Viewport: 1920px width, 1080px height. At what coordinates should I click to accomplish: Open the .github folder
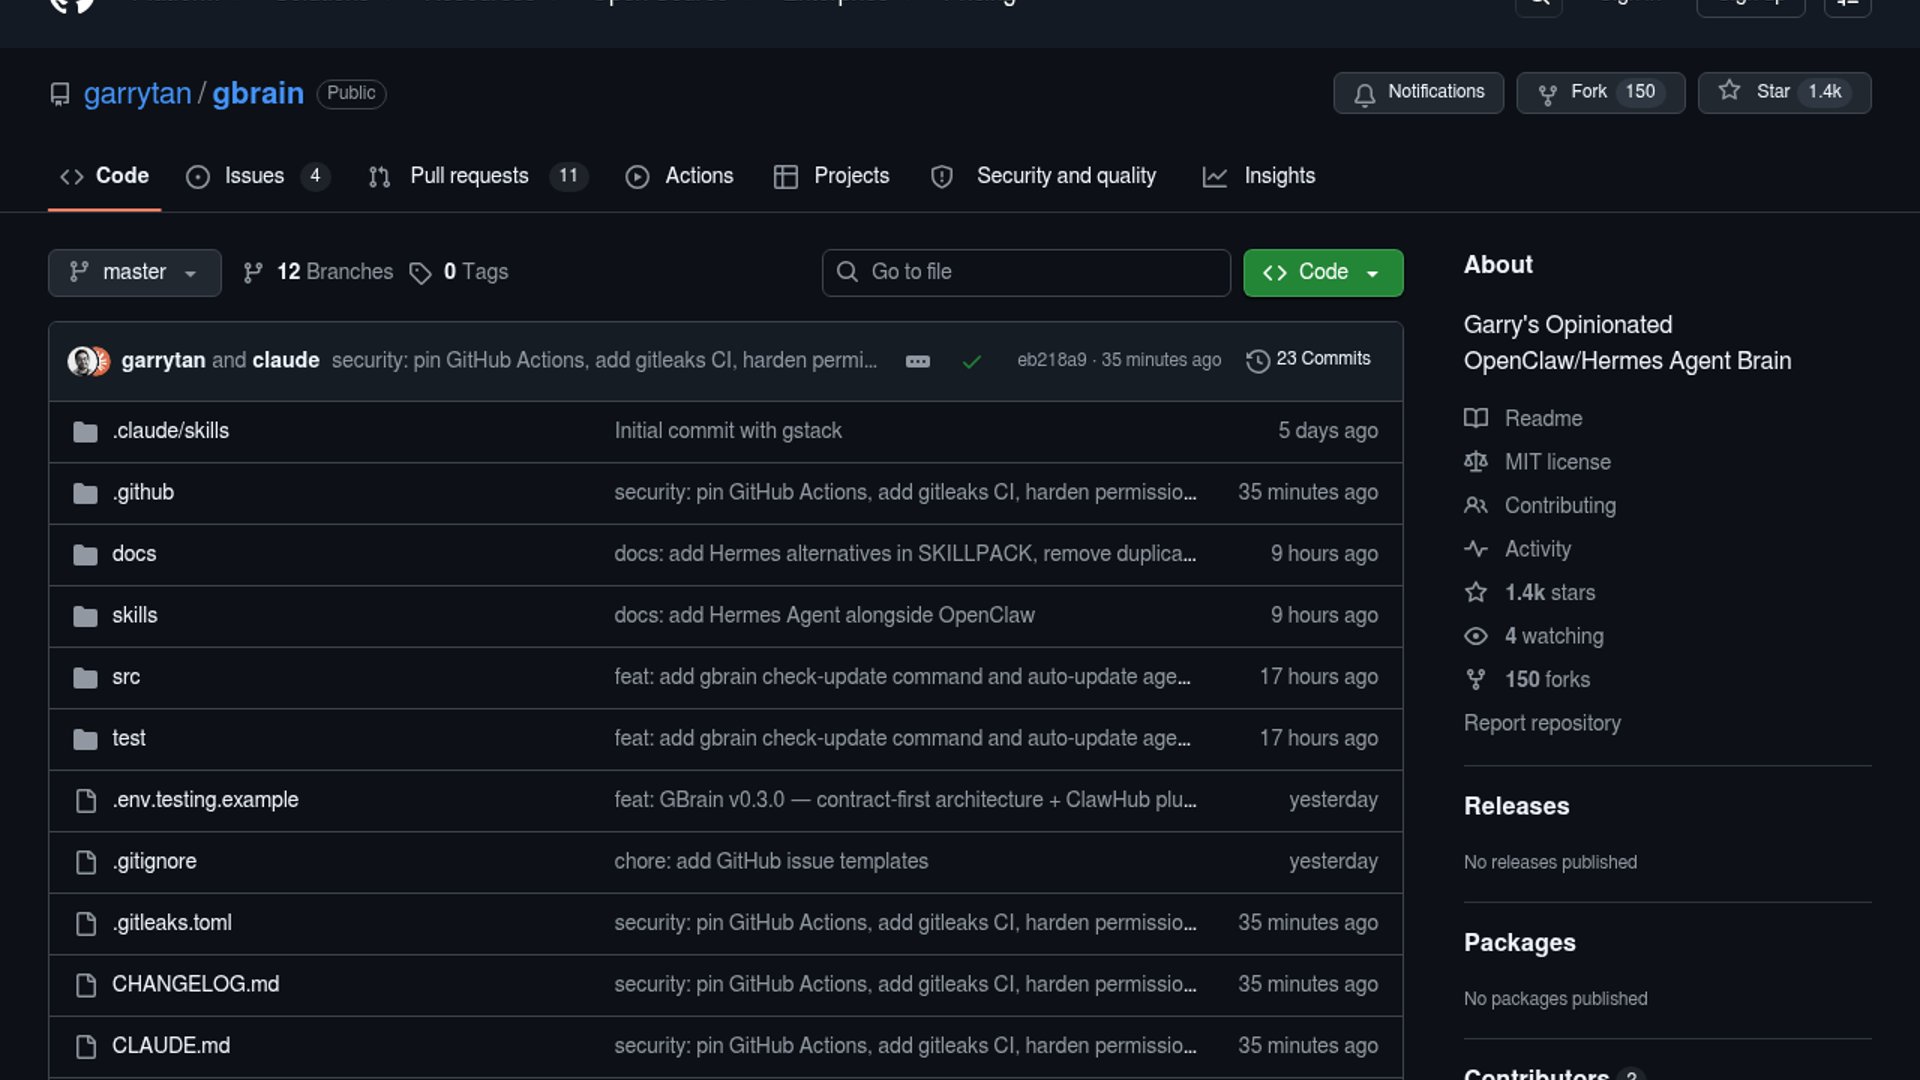143,492
